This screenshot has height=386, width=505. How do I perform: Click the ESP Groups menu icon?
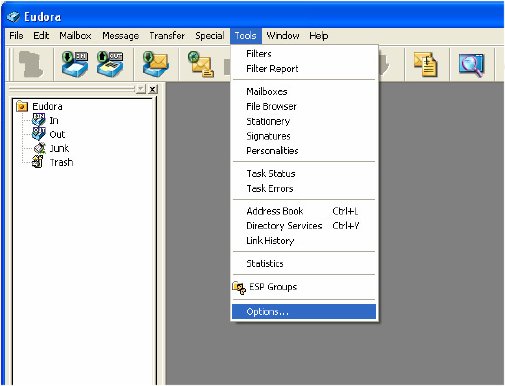(x=239, y=288)
